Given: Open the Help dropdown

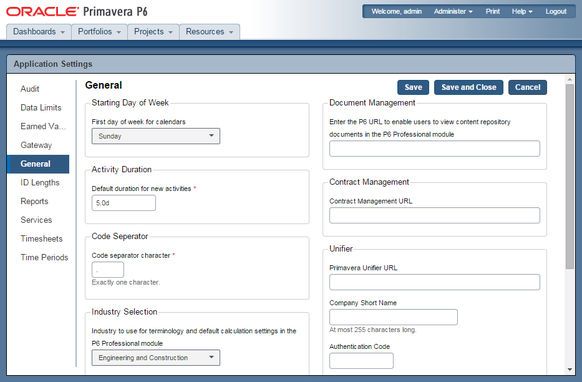Looking at the screenshot, I should (522, 12).
